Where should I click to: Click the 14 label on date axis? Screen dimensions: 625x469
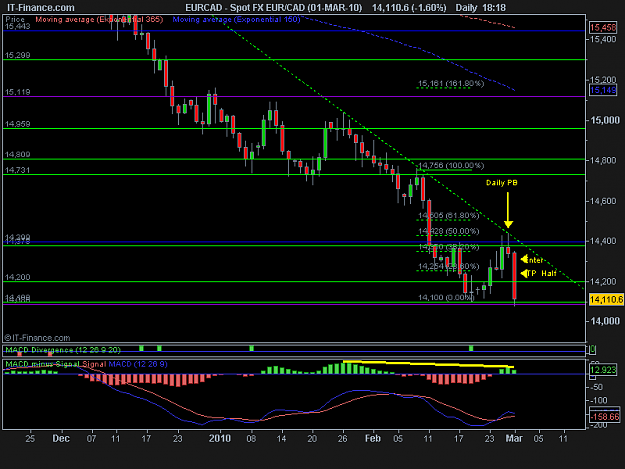coord(281,439)
